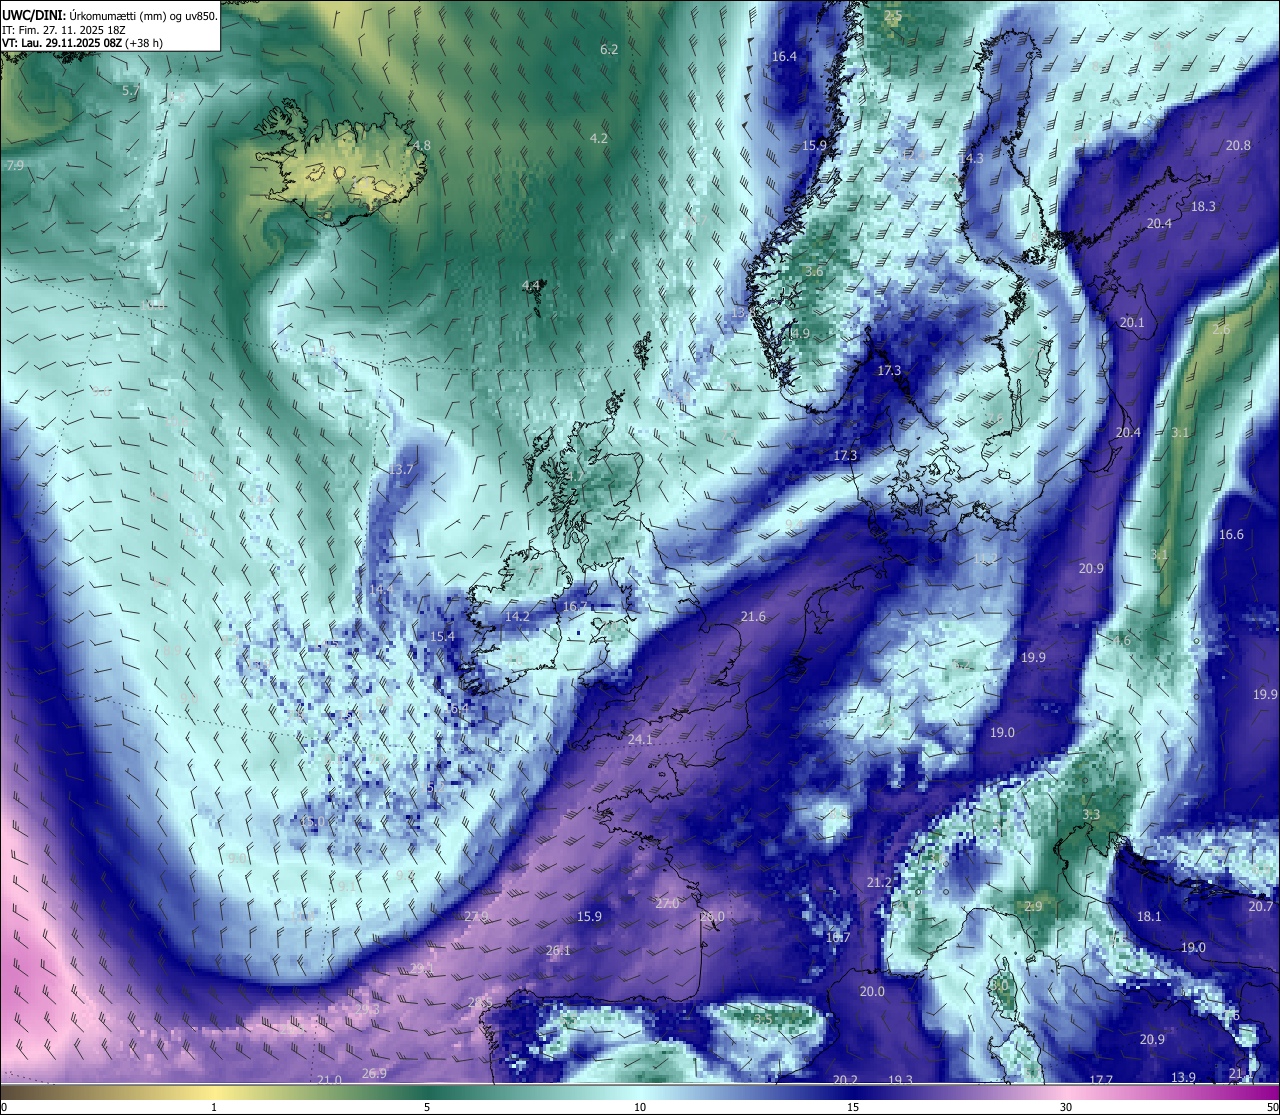The image size is (1280, 1115).
Task: Click the map value '4.2' east of Iceland
Action: pyautogui.click(x=599, y=138)
